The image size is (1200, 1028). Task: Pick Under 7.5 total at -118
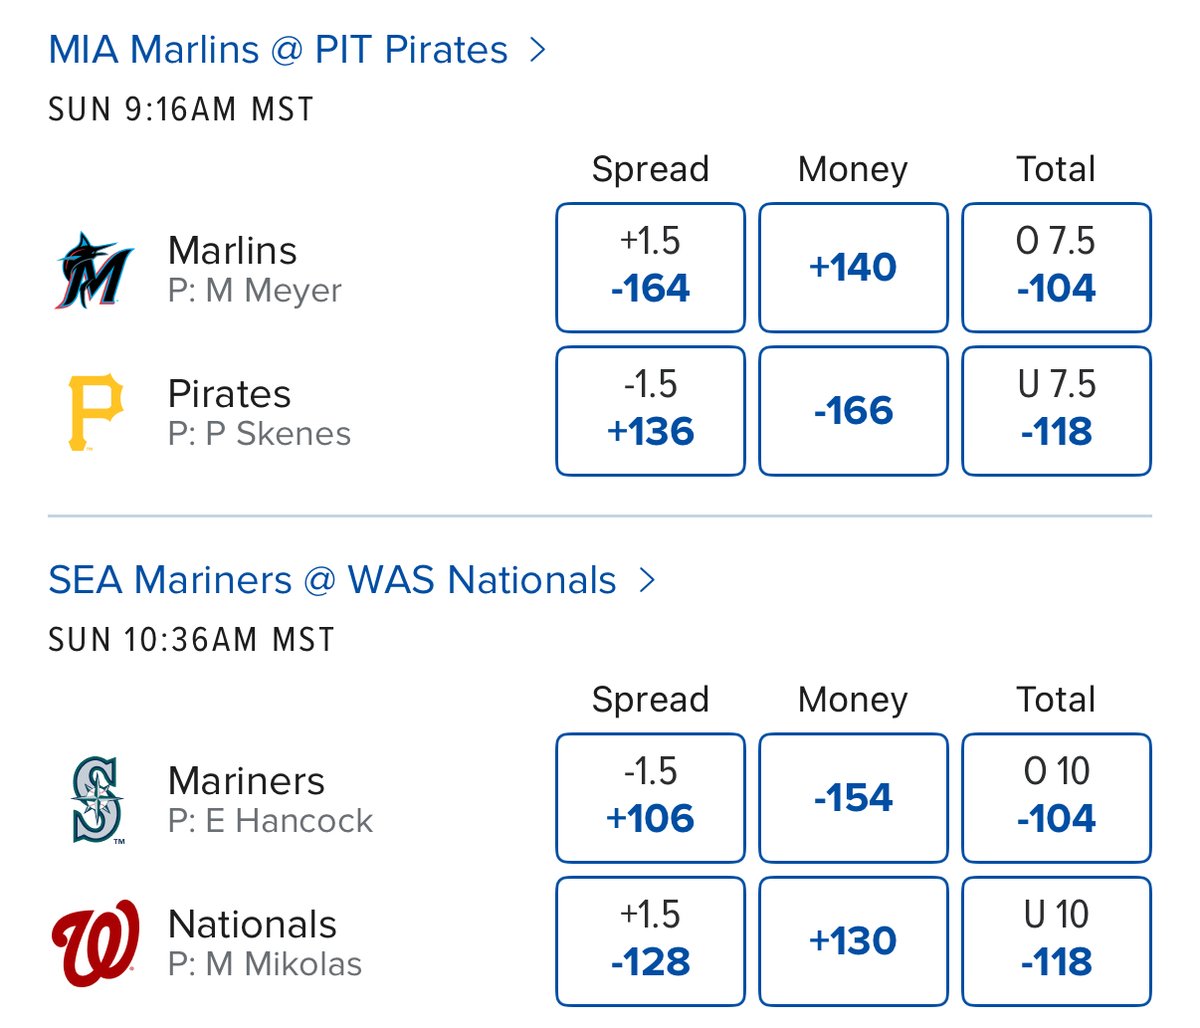(1056, 411)
